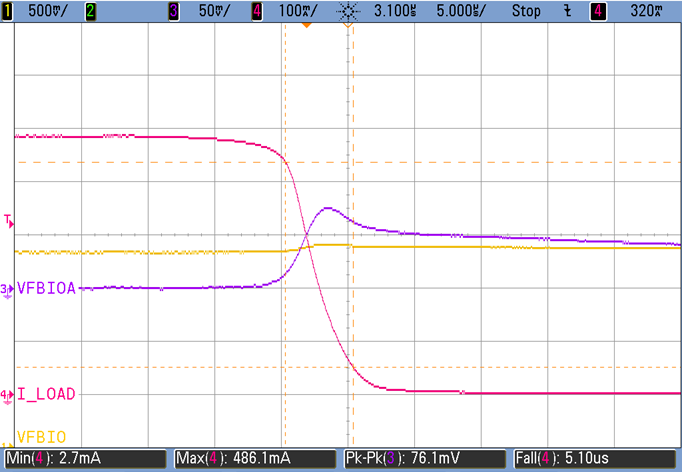The height and width of the screenshot is (472, 682).
Task: Click the 500m/ channel 1 scale value
Action: 47,11
